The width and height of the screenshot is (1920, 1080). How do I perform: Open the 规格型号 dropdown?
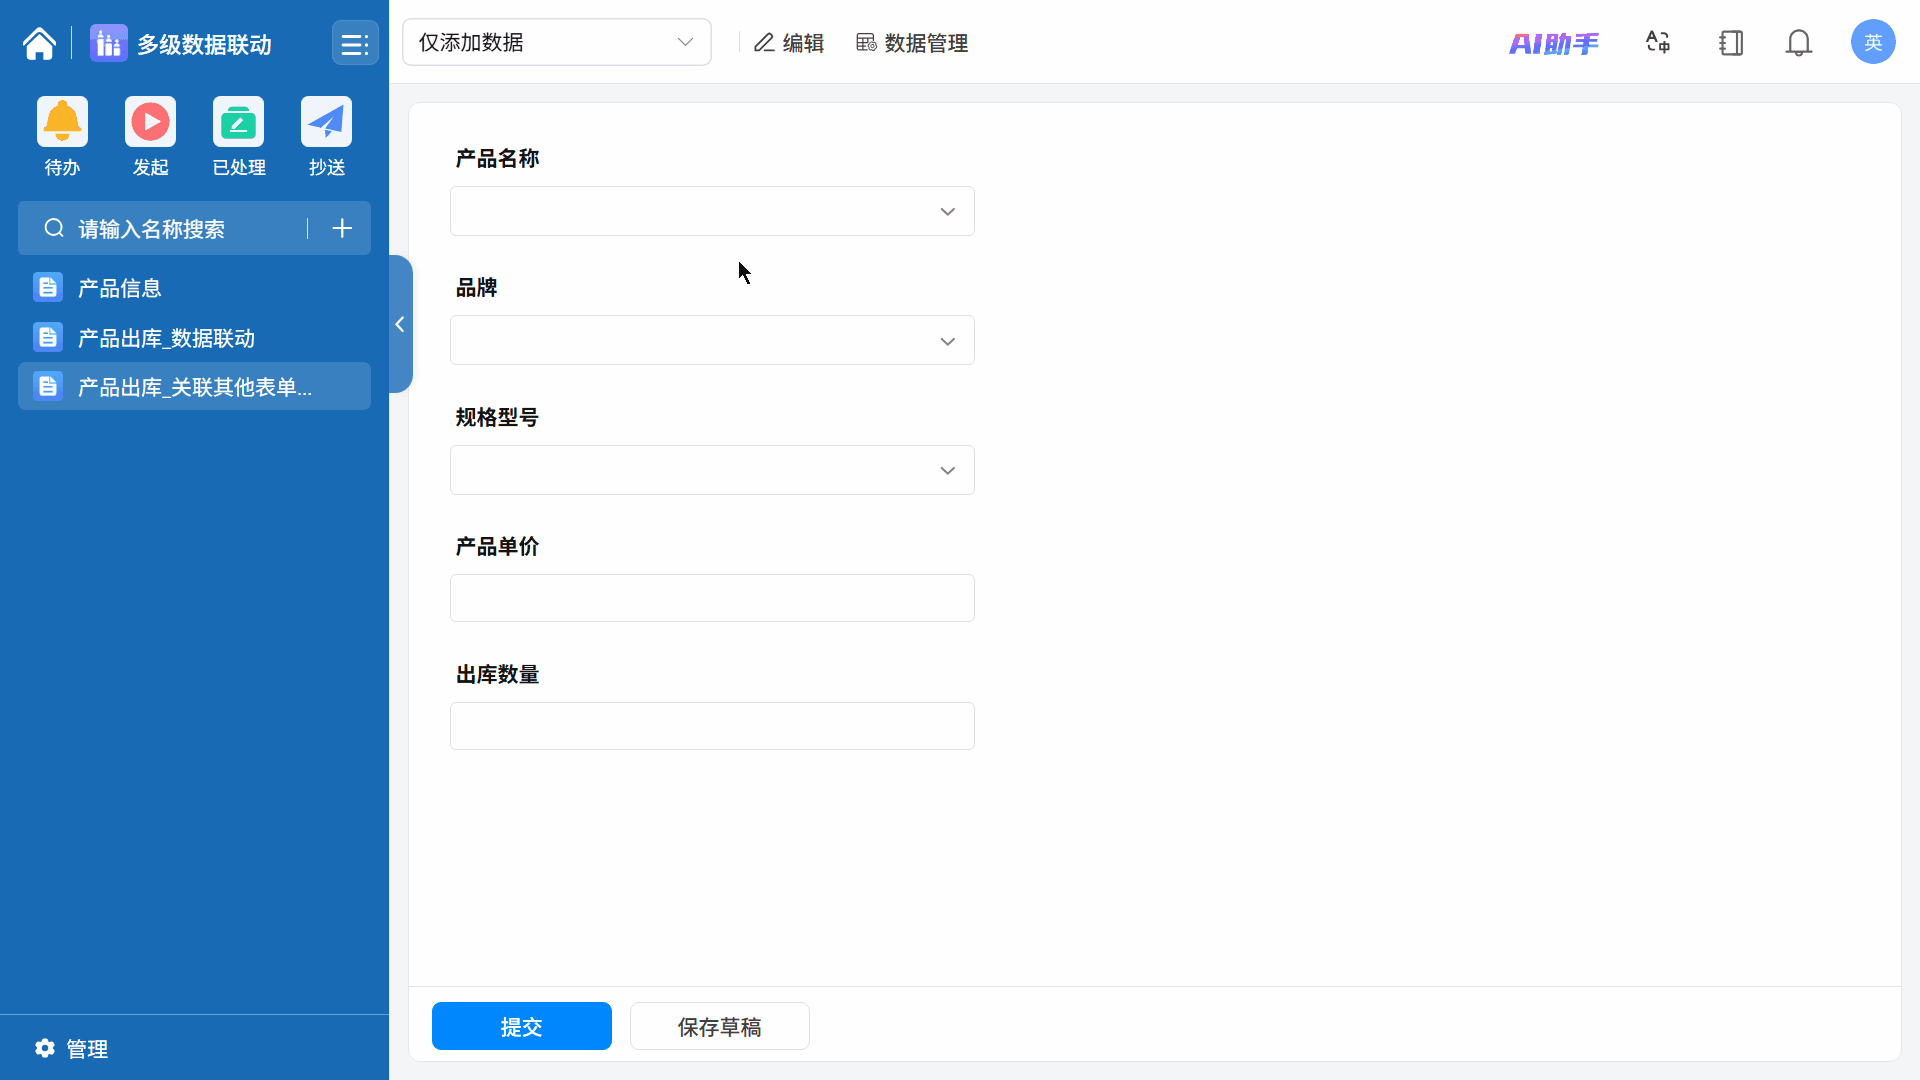(711, 470)
